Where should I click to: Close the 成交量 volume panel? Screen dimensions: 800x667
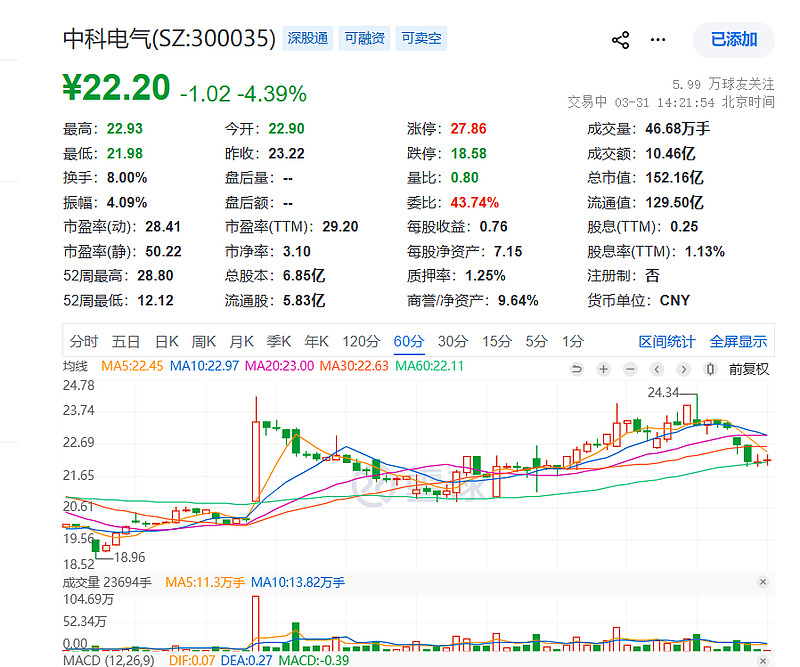(763, 582)
